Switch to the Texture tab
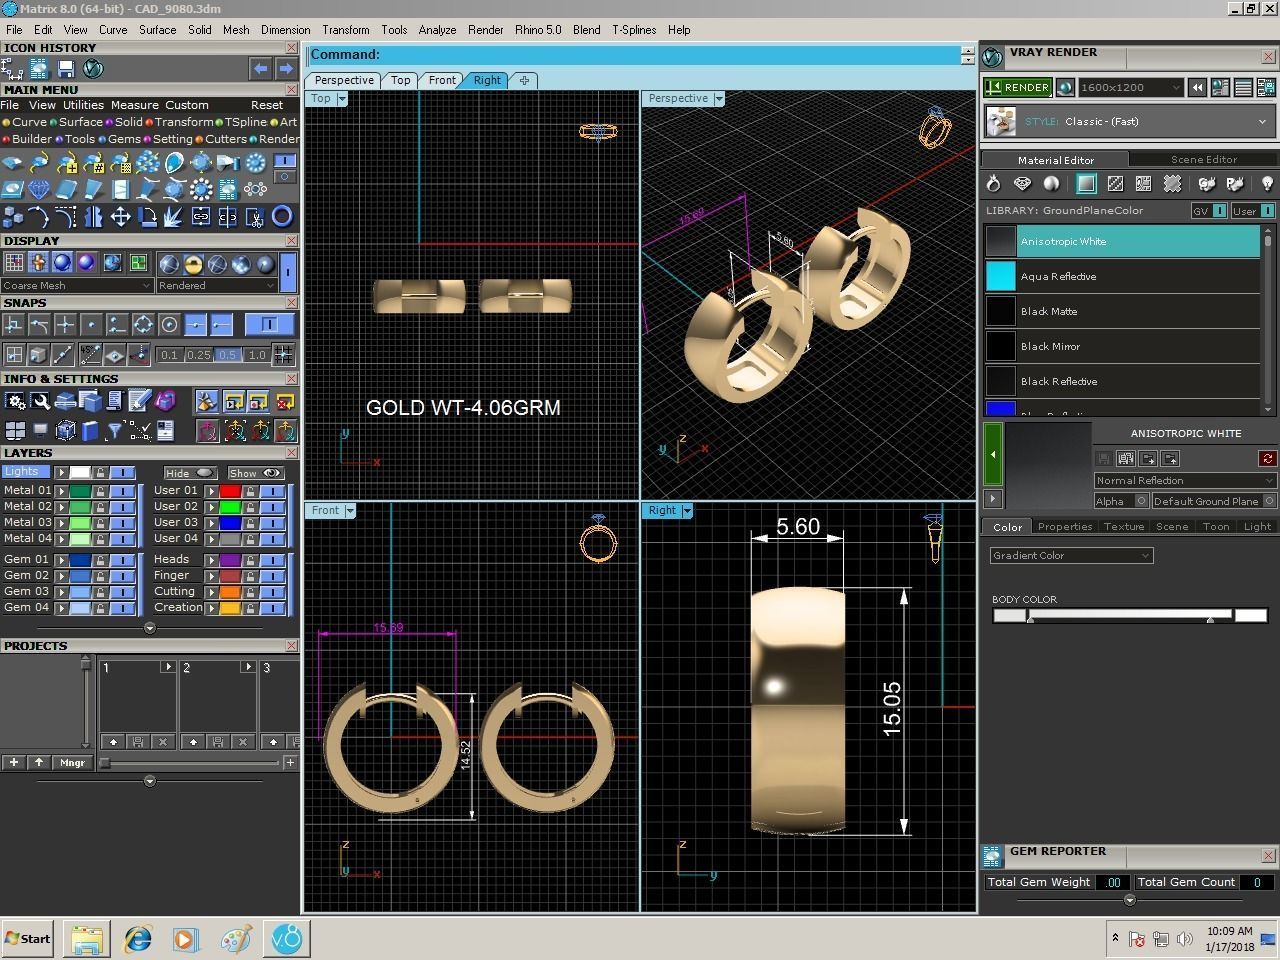 point(1123,527)
